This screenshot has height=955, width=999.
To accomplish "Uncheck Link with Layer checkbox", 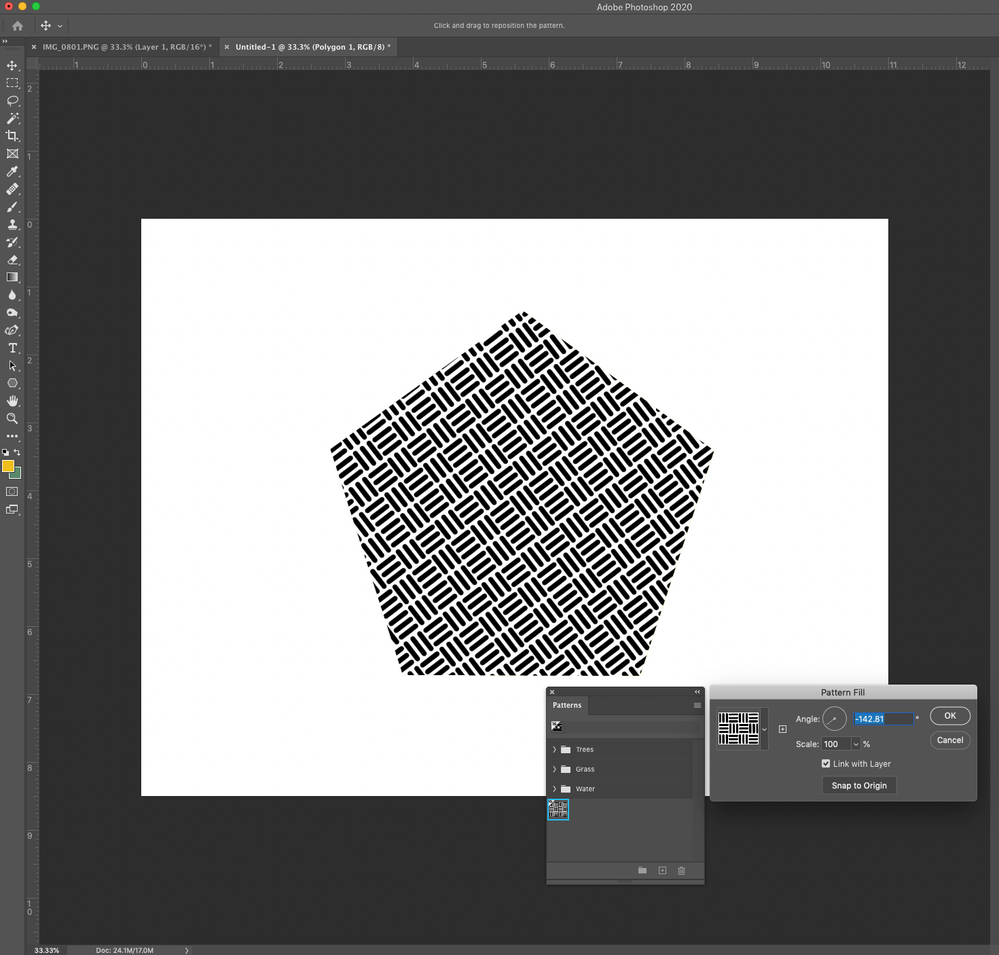I will [x=826, y=764].
